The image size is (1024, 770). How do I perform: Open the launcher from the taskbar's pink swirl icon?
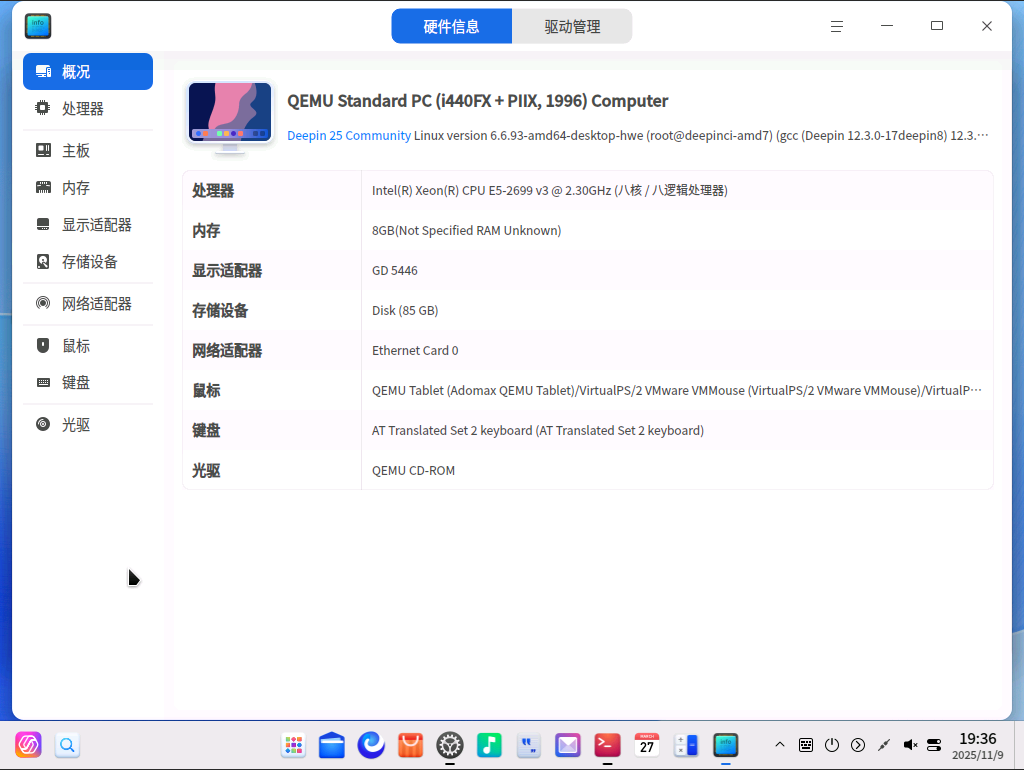(x=28, y=745)
